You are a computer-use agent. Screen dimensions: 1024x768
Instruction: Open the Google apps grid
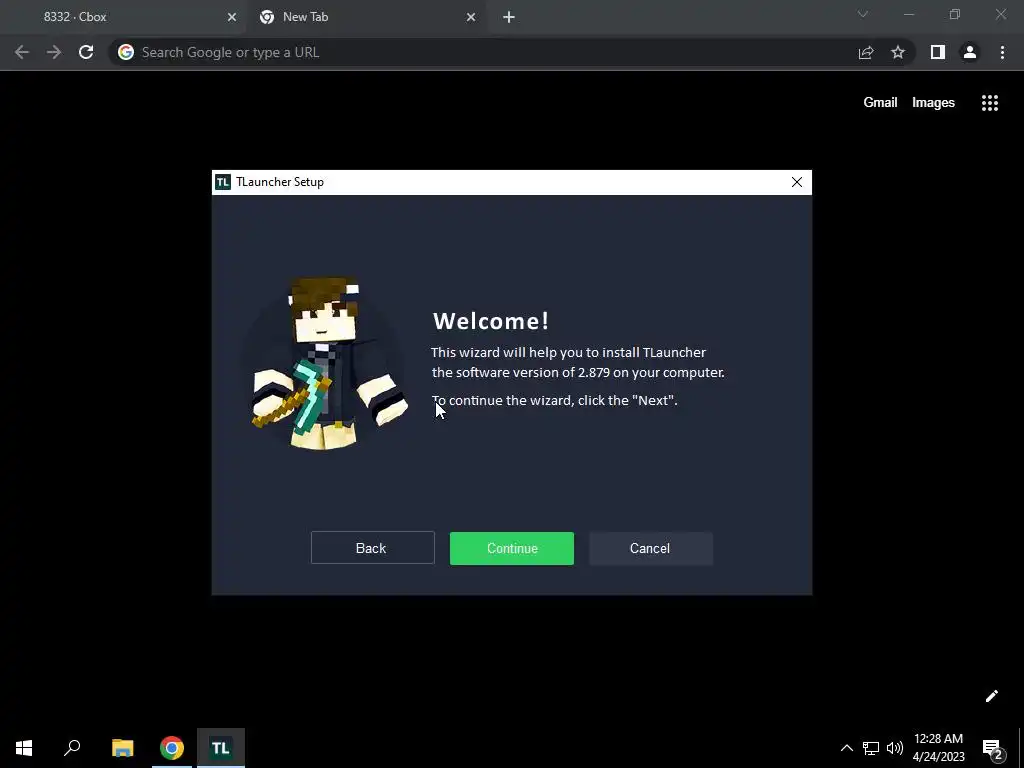[x=990, y=103]
